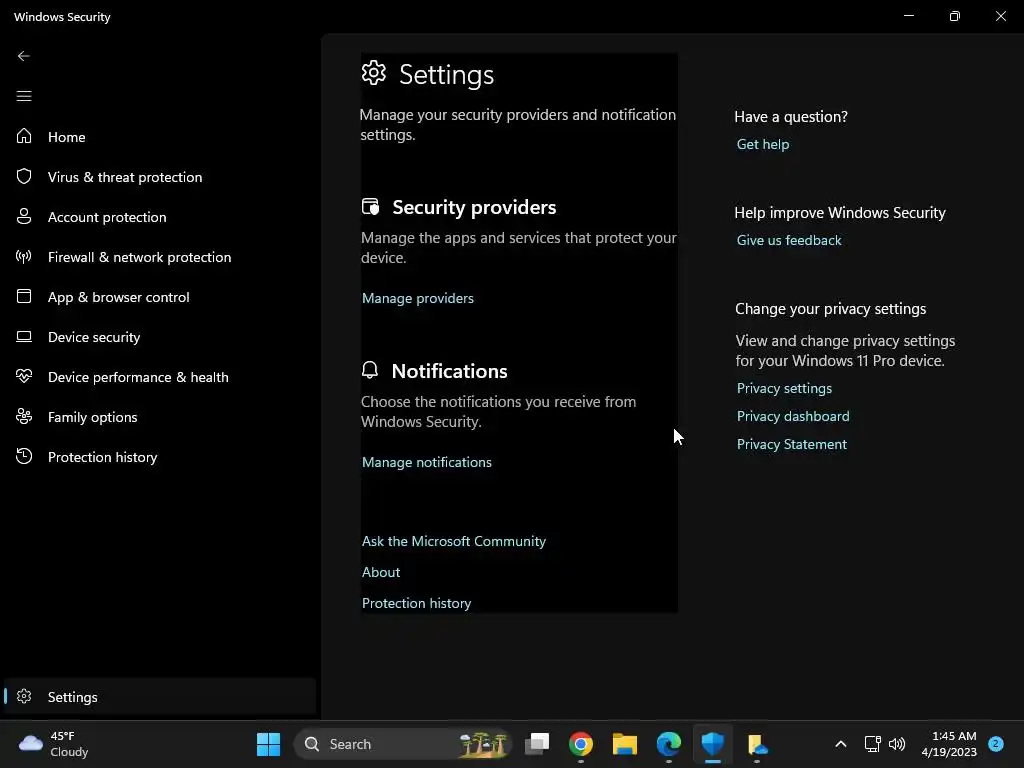Open Privacy dashboard link
This screenshot has height=768, width=1024.
(x=793, y=417)
